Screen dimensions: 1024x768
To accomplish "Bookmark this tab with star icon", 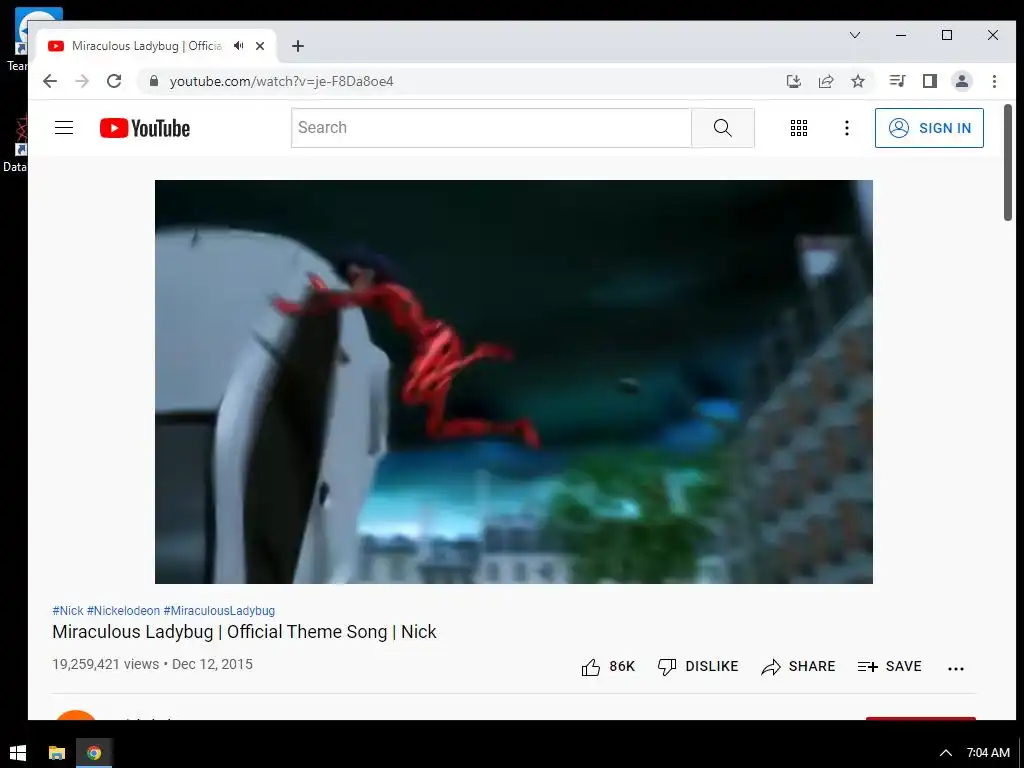I will [x=858, y=81].
